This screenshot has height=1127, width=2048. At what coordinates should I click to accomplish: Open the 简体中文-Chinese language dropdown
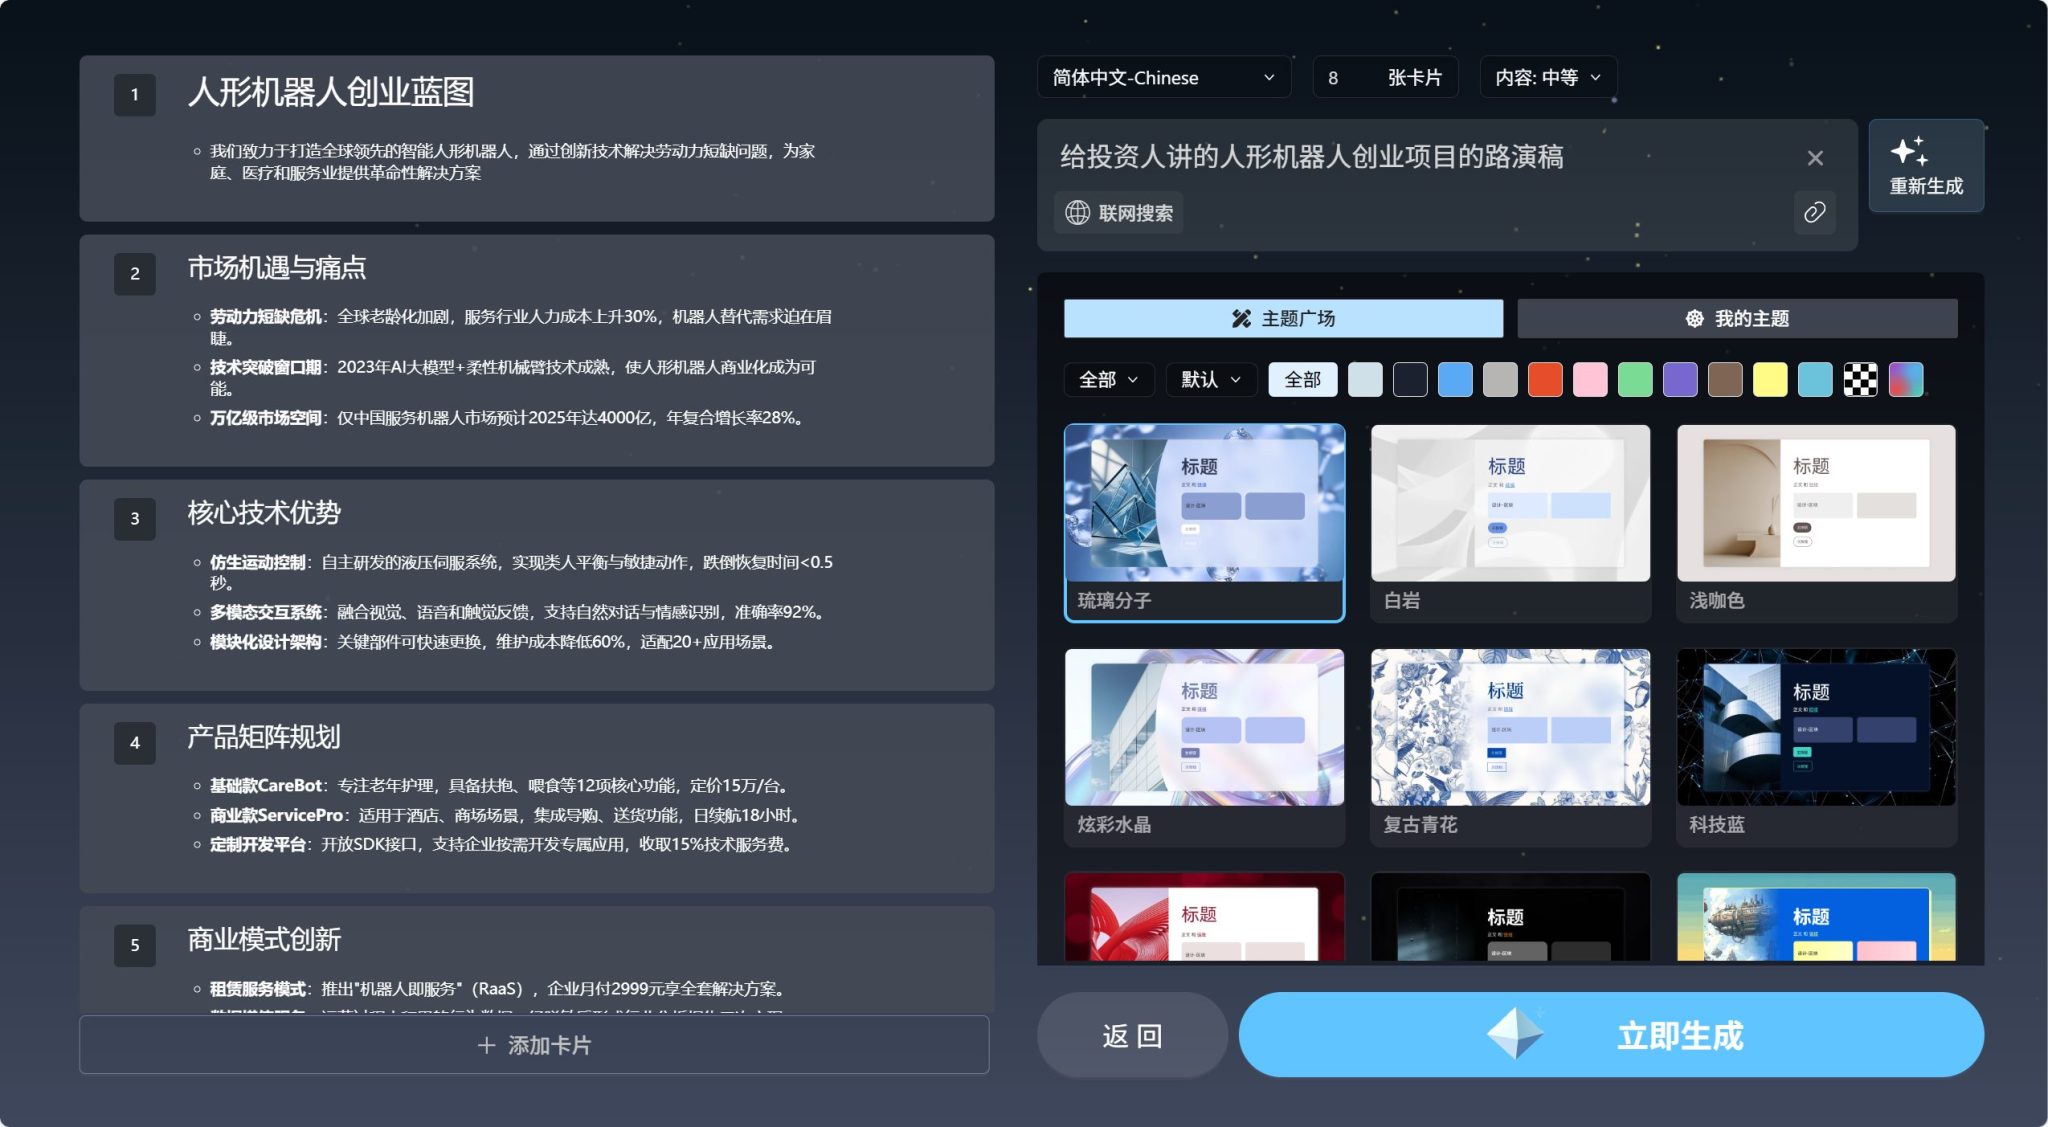click(x=1163, y=77)
